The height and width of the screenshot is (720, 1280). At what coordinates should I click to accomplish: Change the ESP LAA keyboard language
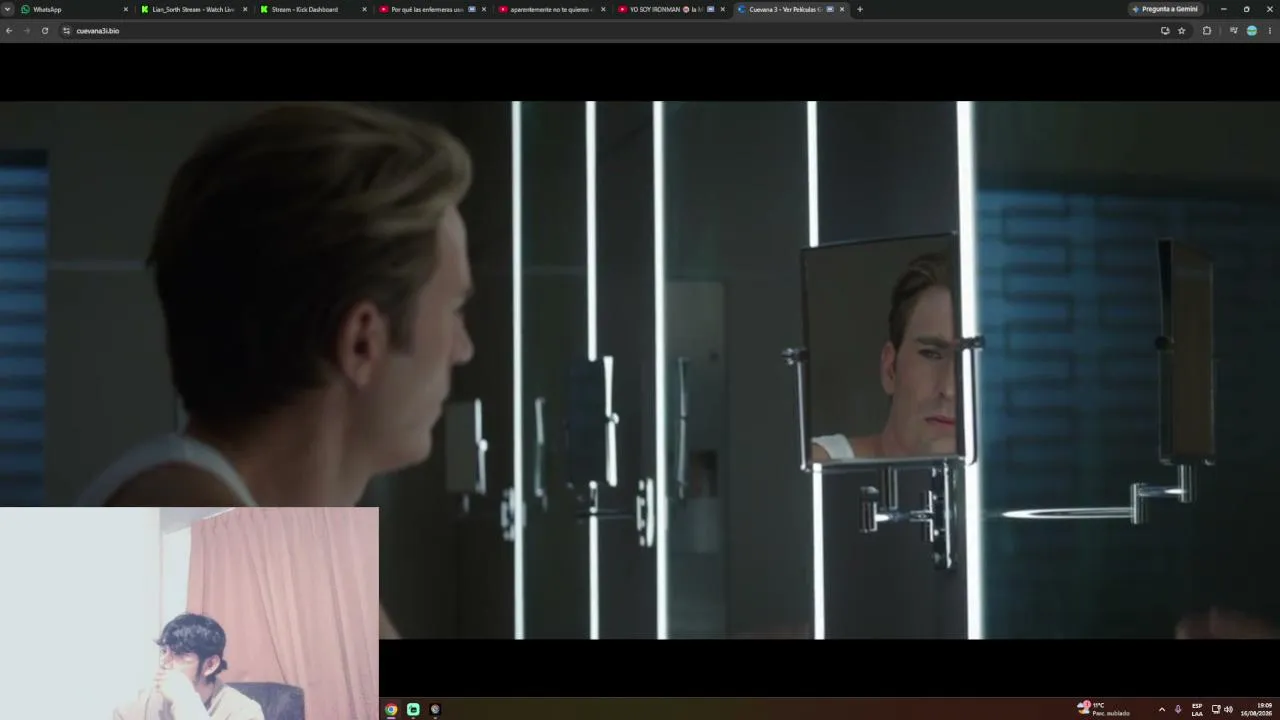tap(1197, 709)
